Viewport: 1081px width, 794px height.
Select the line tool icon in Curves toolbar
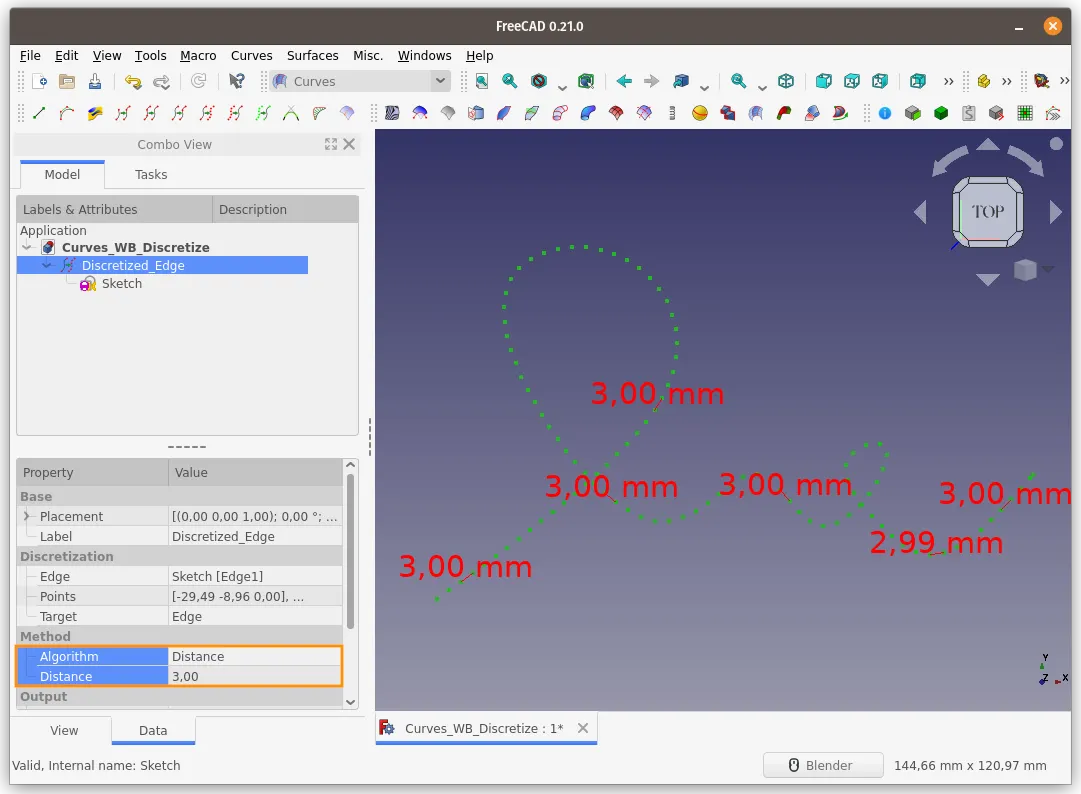click(x=39, y=113)
